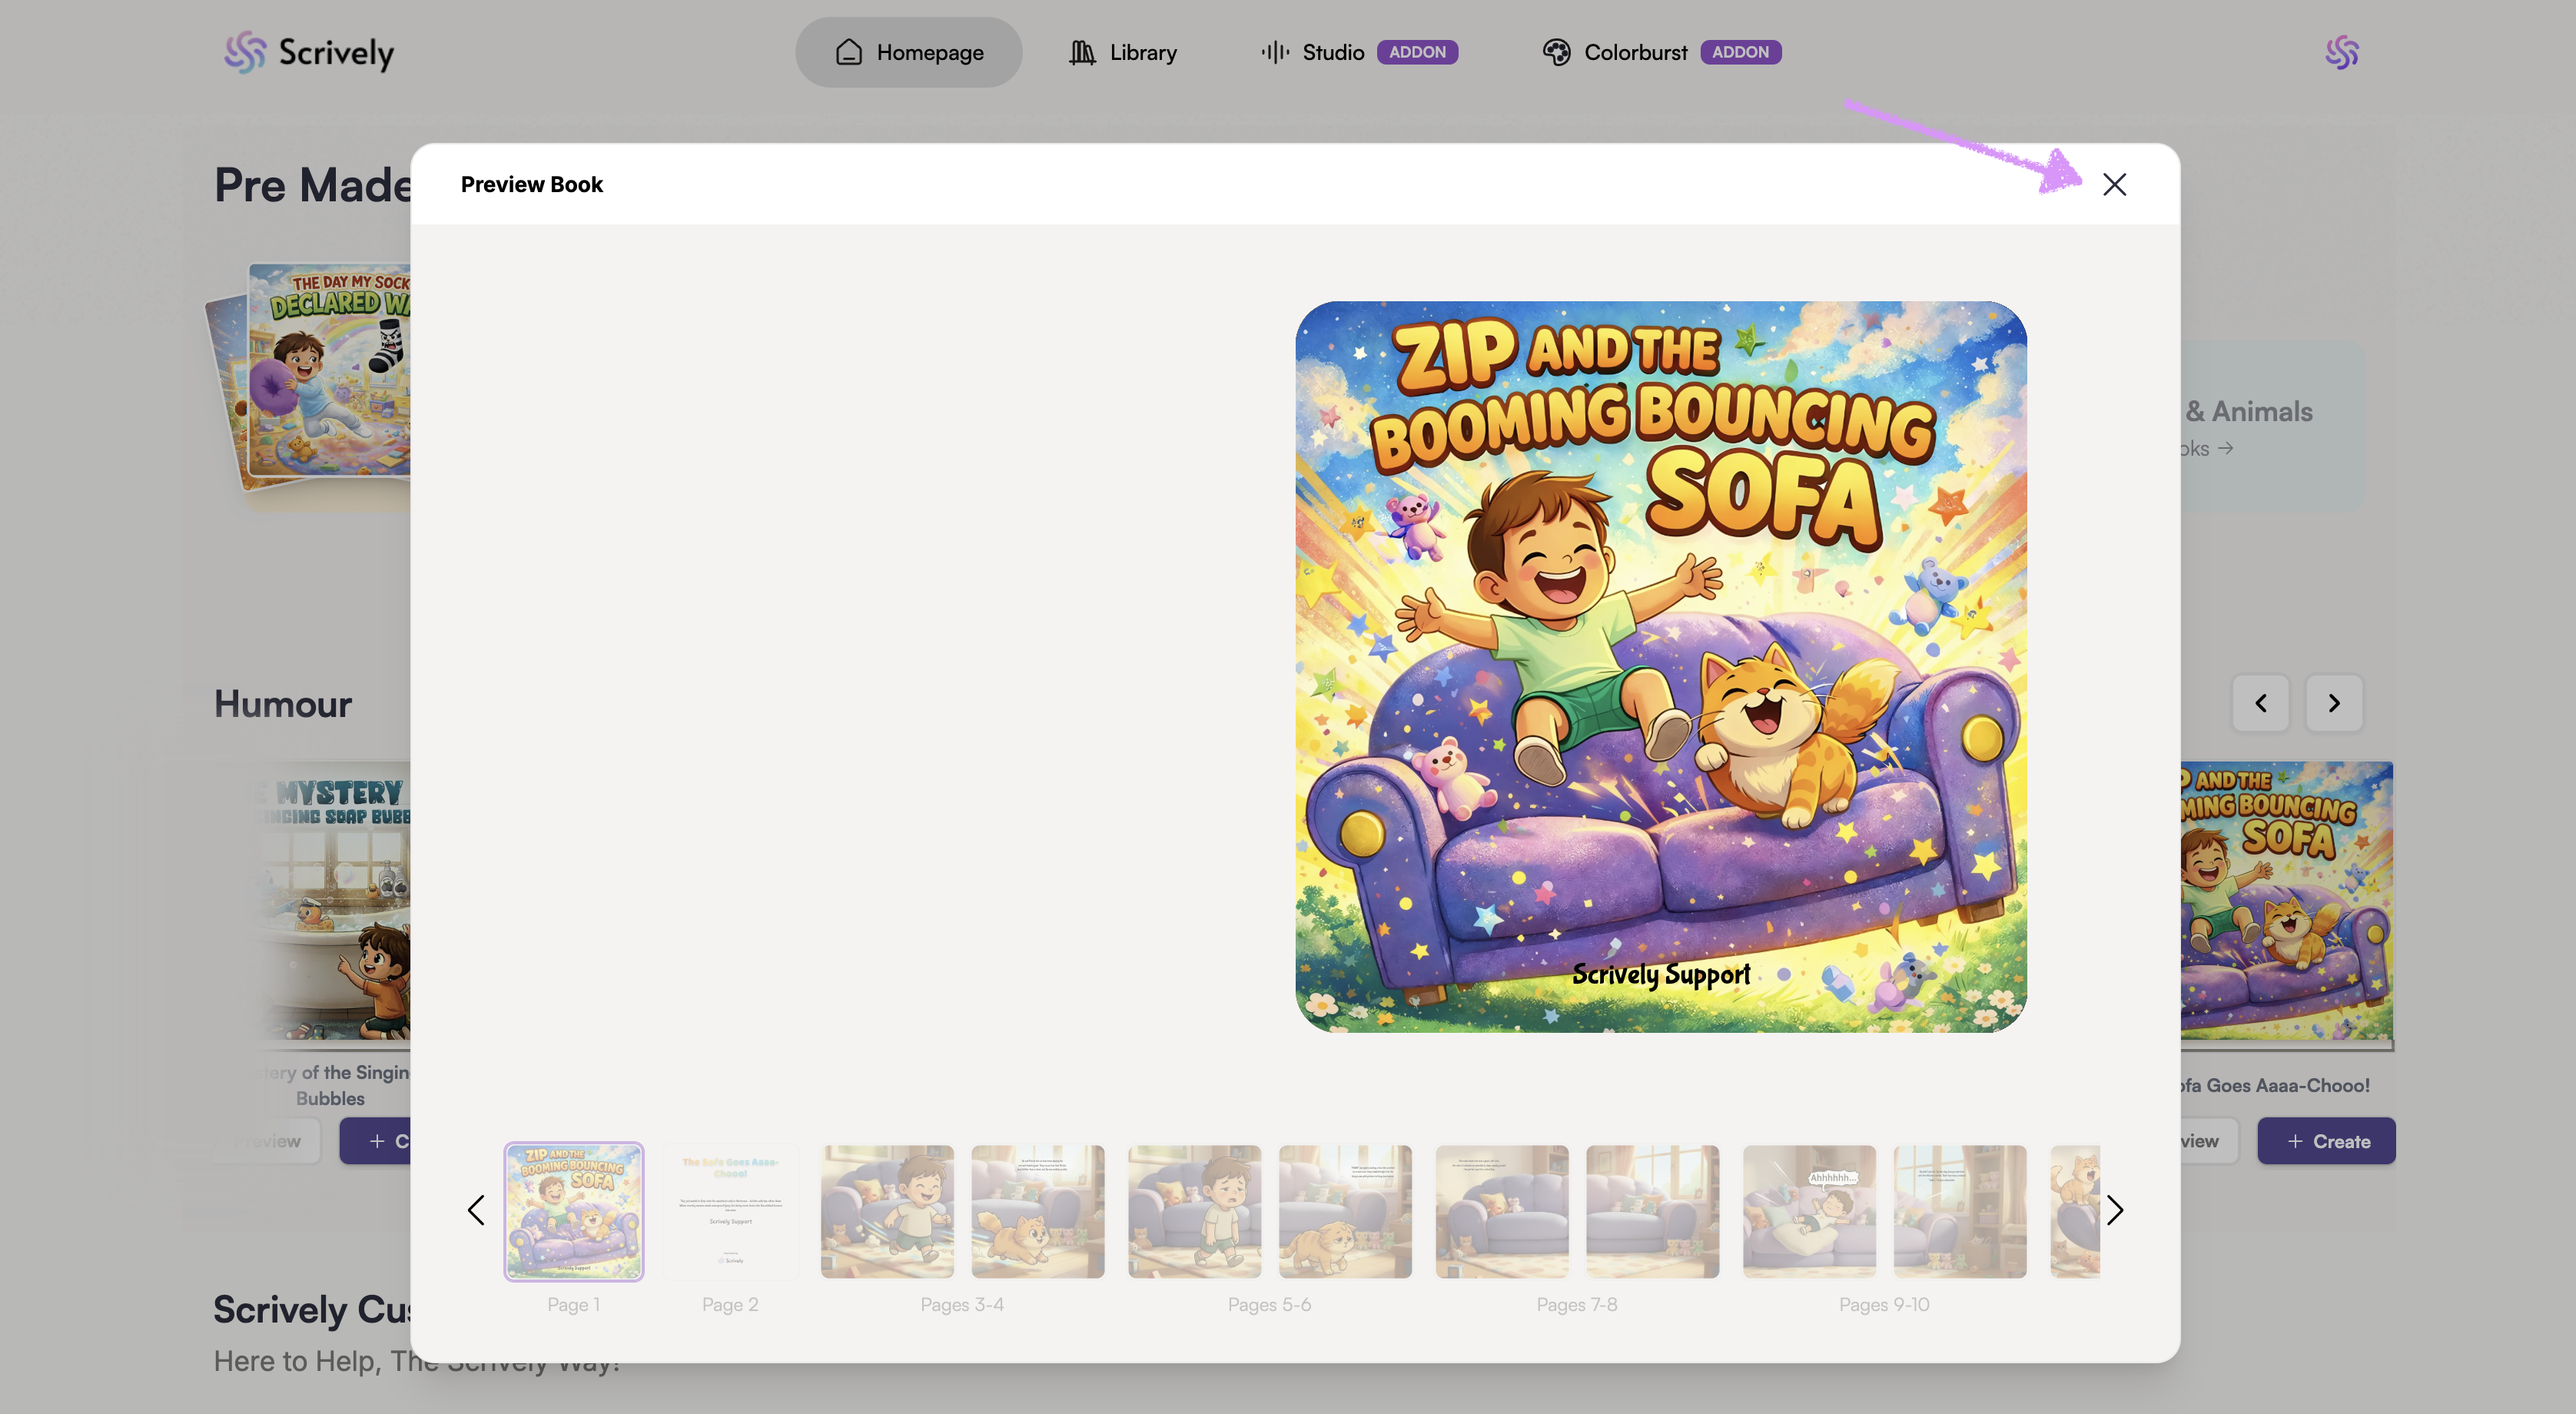Click the profile swirl icon at top right
Image resolution: width=2576 pixels, height=1414 pixels.
pyautogui.click(x=2341, y=52)
